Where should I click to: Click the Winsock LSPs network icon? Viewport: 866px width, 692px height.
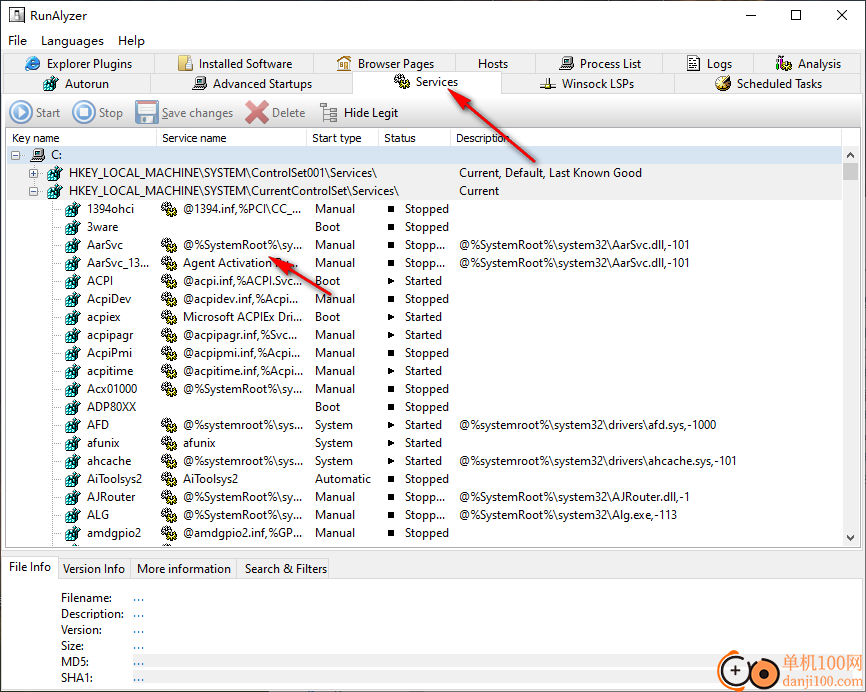point(548,84)
